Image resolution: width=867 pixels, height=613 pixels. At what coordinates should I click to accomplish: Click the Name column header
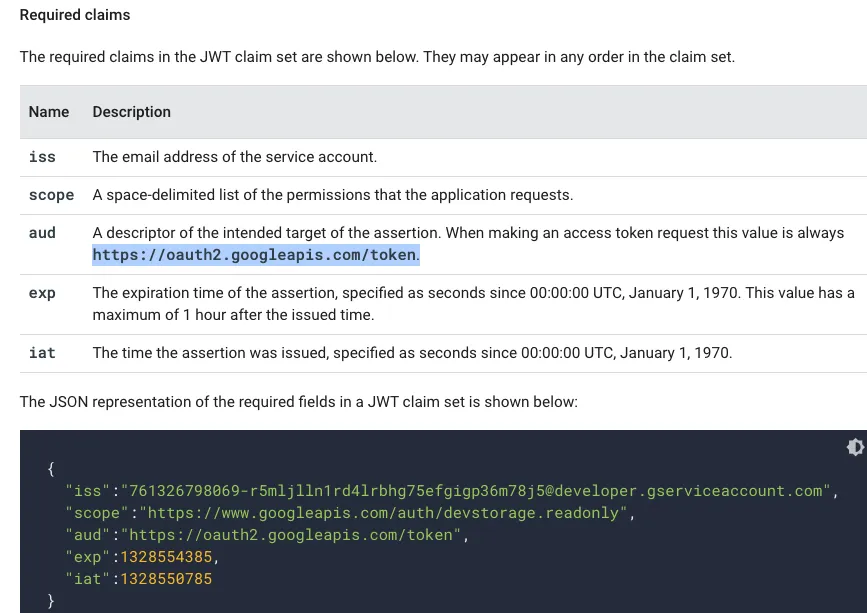(49, 112)
